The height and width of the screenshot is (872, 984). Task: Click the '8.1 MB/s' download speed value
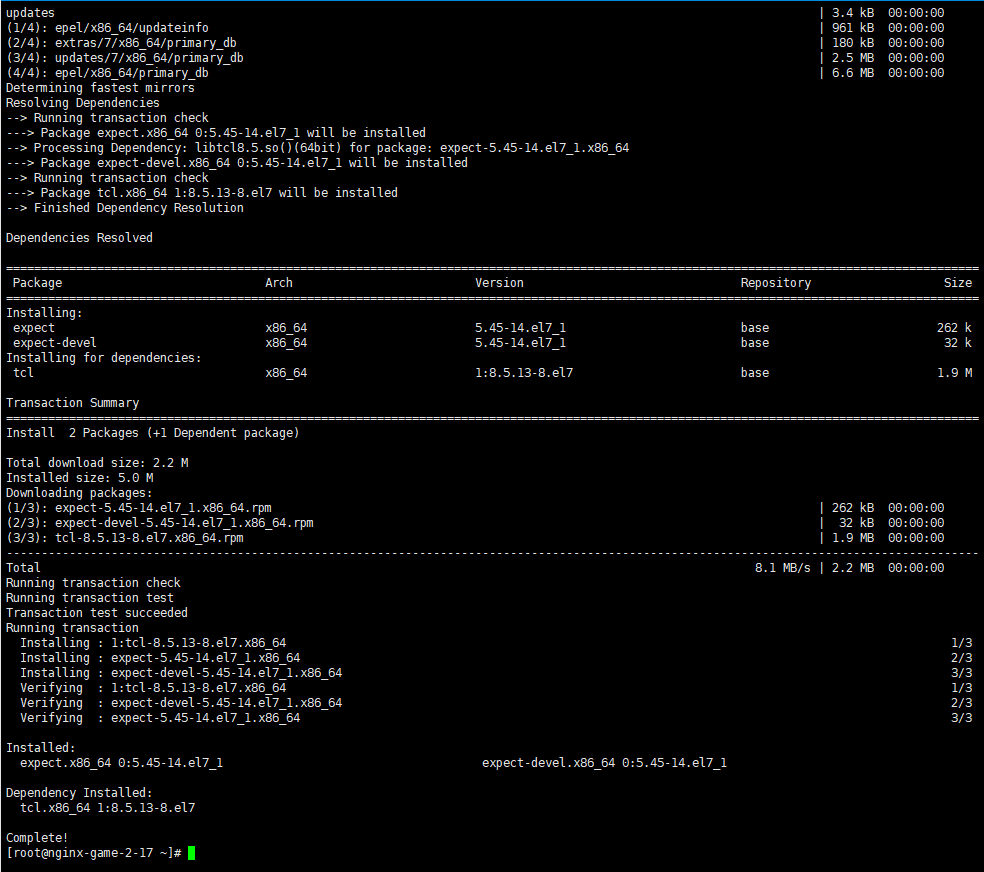[783, 568]
